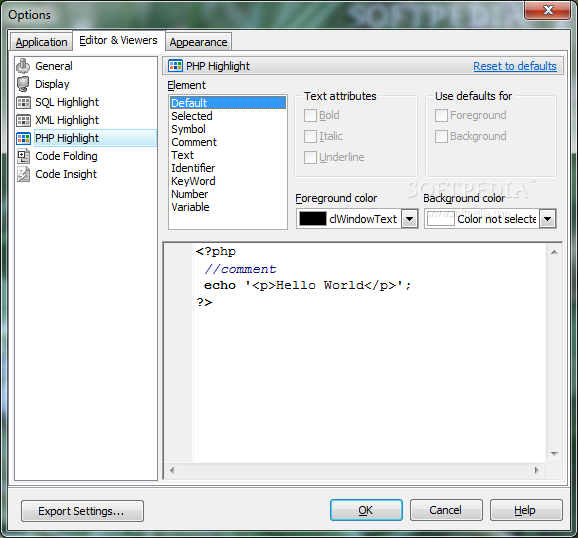Click the Code Insight icon
Viewport: 578px width, 538px height.
(23, 174)
